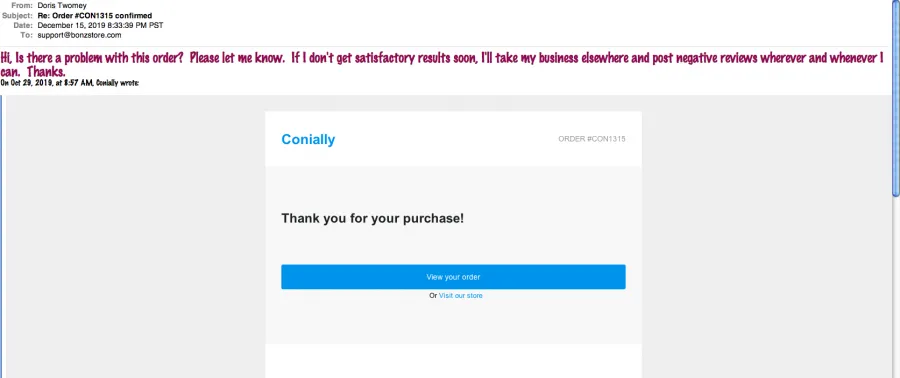
Task: Click the blue "View your order" button
Action: coord(453,276)
